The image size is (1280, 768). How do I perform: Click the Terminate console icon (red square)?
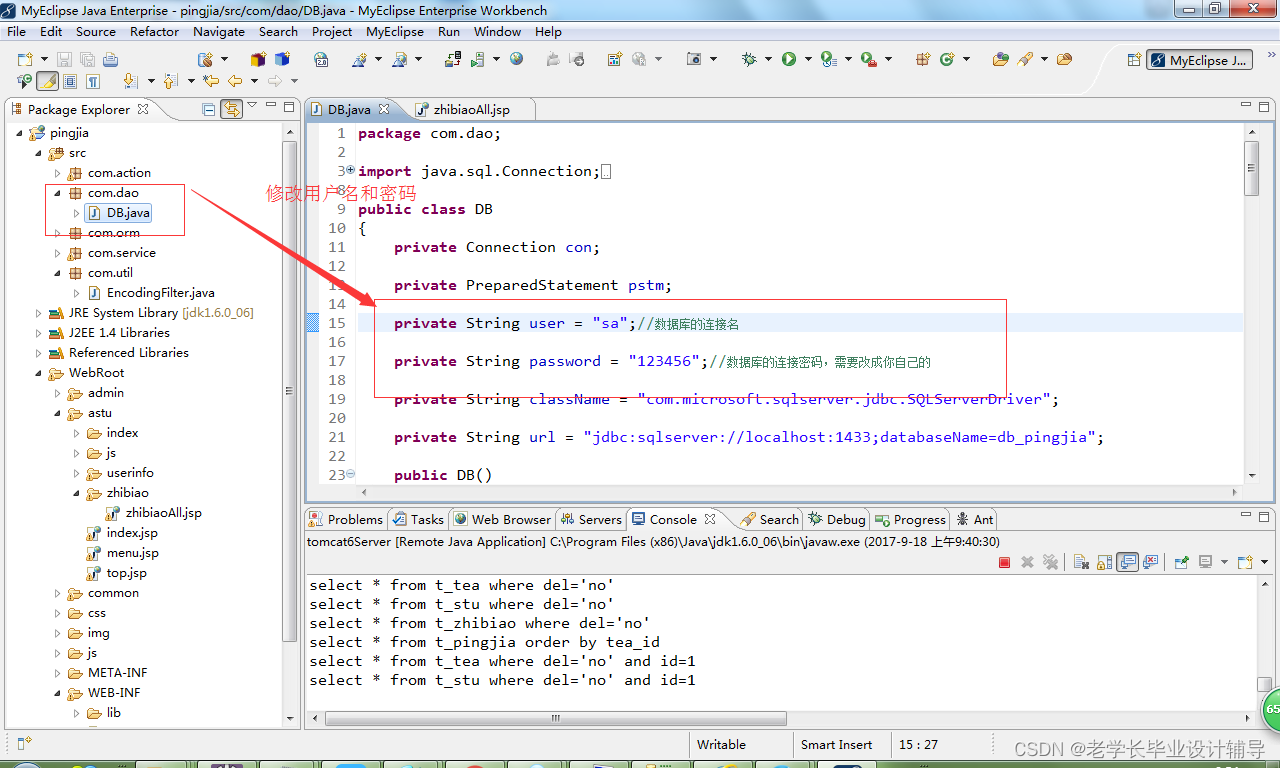tap(1004, 562)
